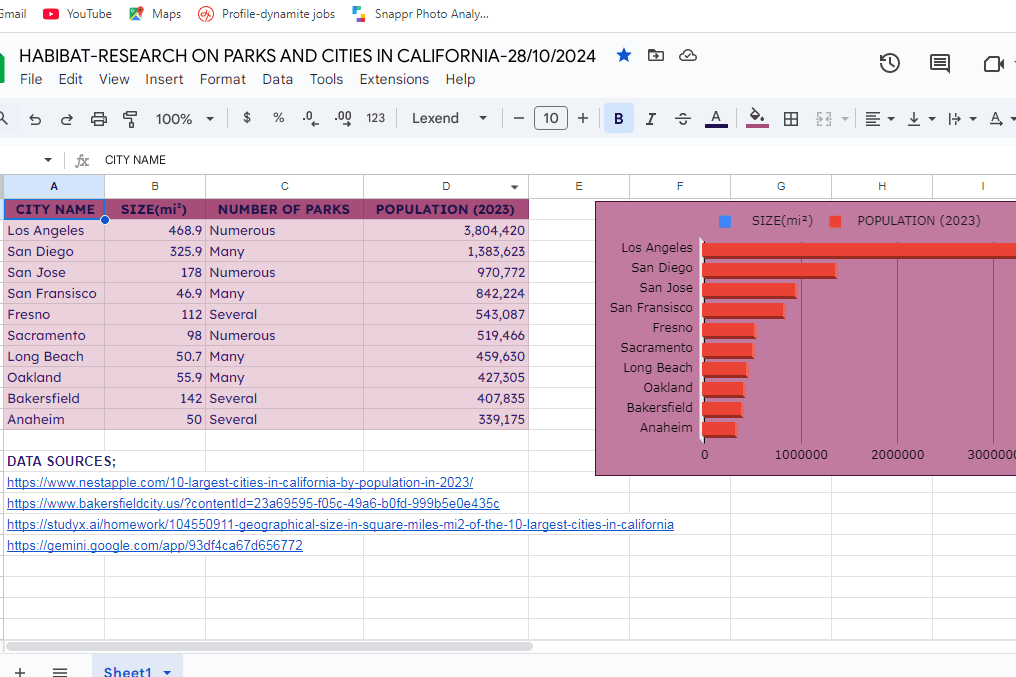Move document using folder icon
Image resolution: width=1016 pixels, height=677 pixels.
click(x=656, y=56)
